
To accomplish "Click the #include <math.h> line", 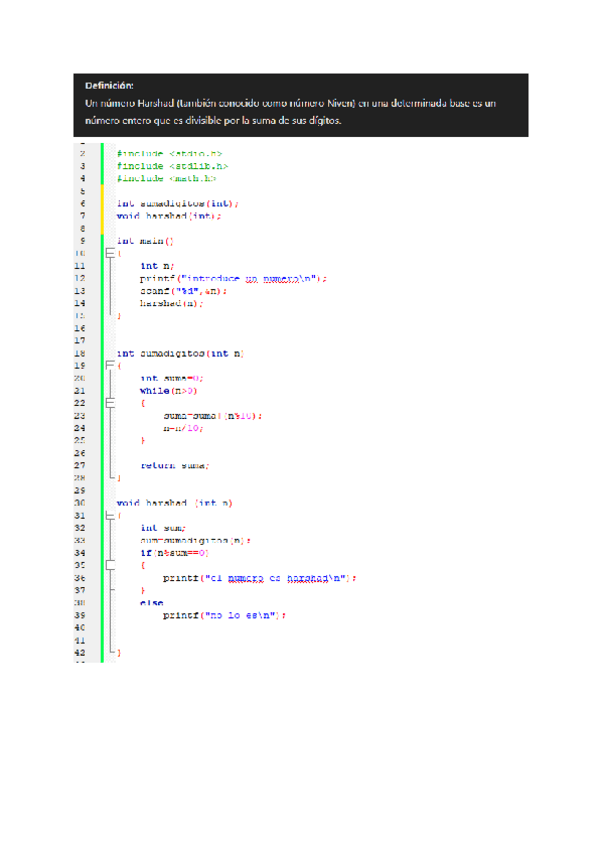I will coord(166,178).
